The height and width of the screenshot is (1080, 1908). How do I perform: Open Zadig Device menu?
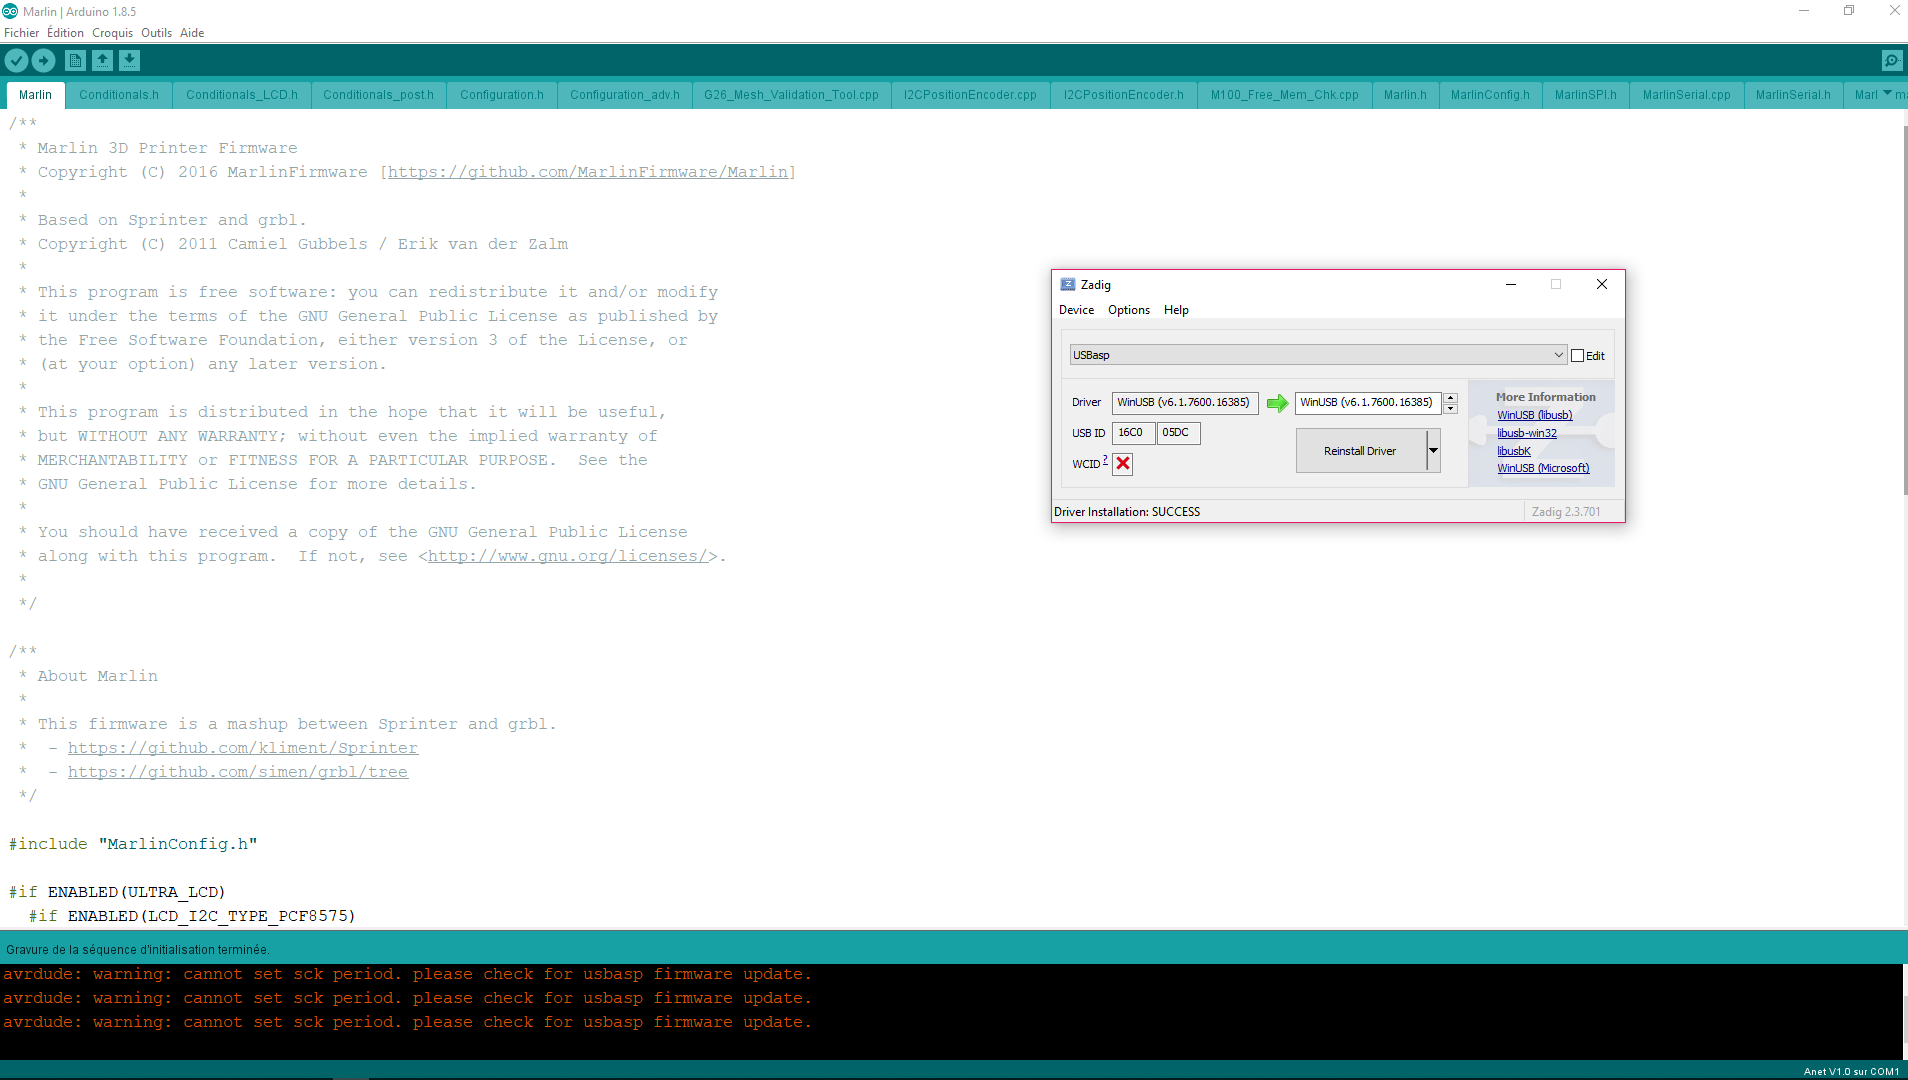(x=1076, y=310)
